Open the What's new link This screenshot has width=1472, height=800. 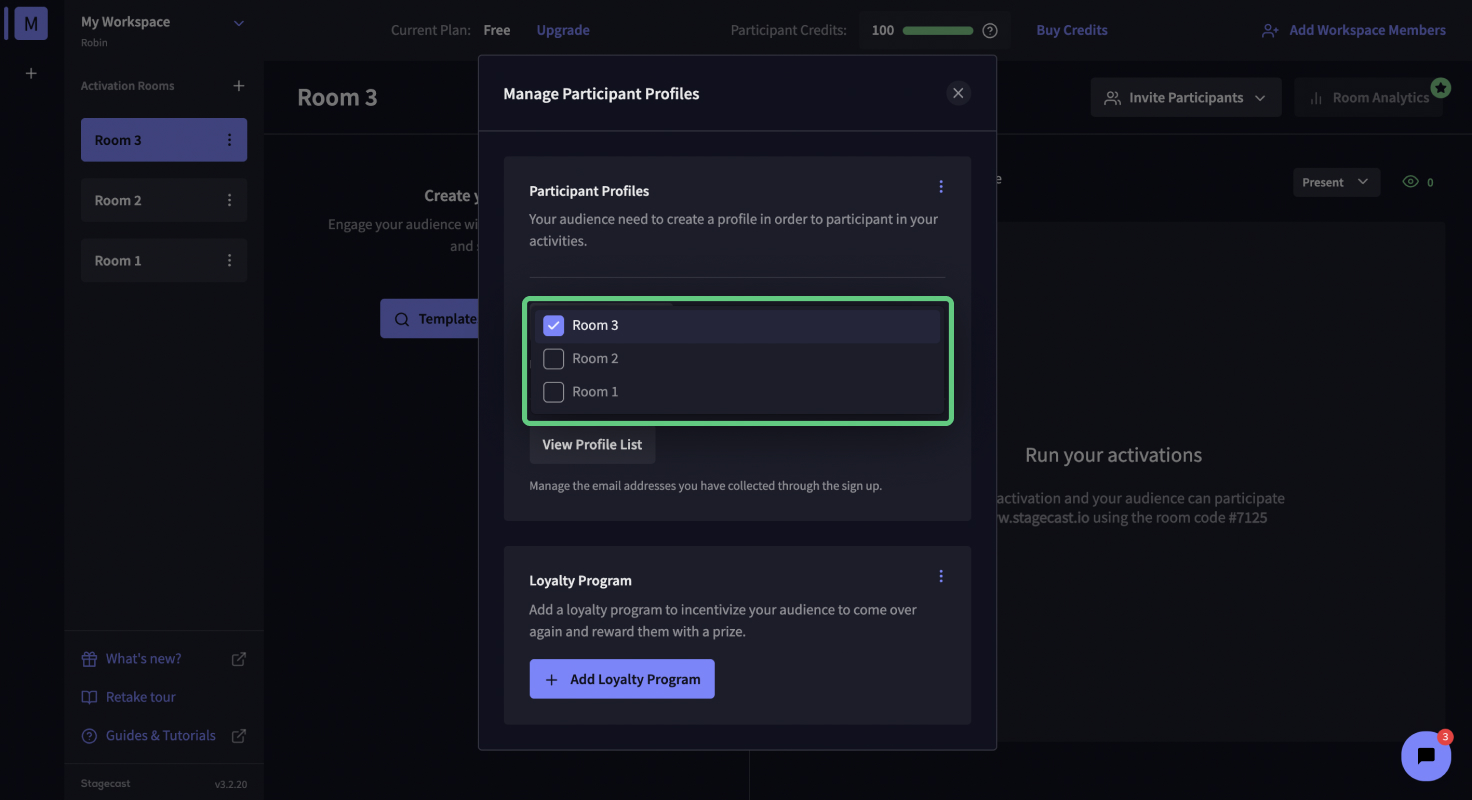[x=144, y=659]
